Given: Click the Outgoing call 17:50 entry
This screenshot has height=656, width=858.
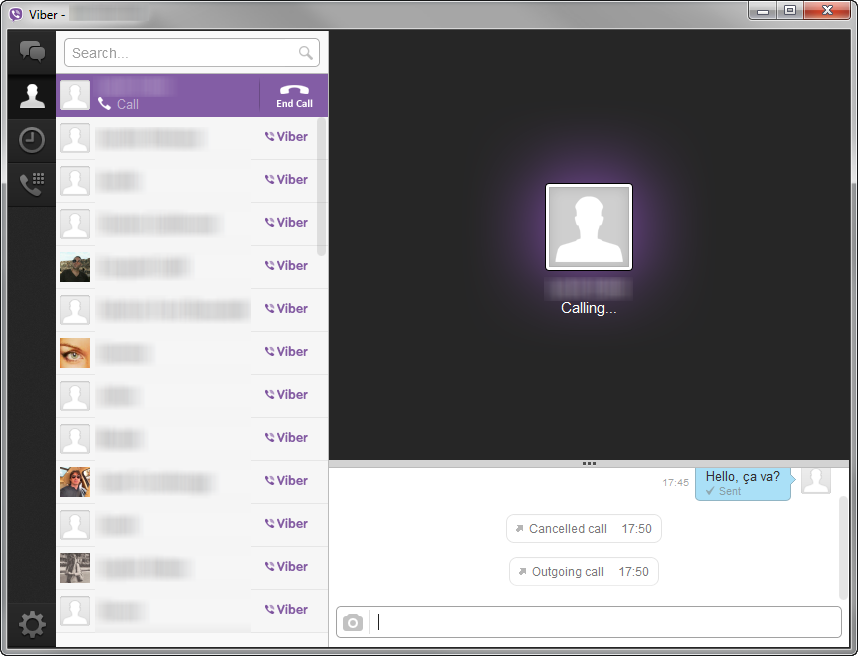Looking at the screenshot, I should click(x=583, y=572).
